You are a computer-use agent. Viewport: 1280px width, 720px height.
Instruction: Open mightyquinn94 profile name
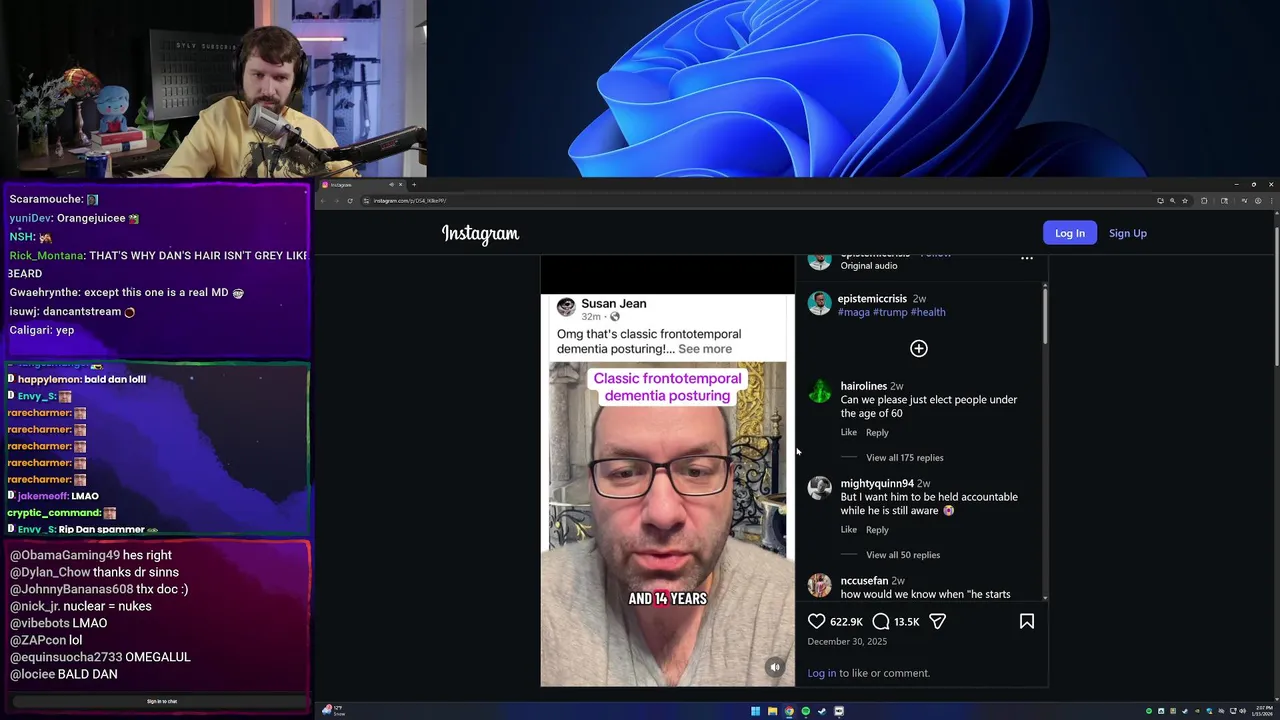tap(877, 483)
